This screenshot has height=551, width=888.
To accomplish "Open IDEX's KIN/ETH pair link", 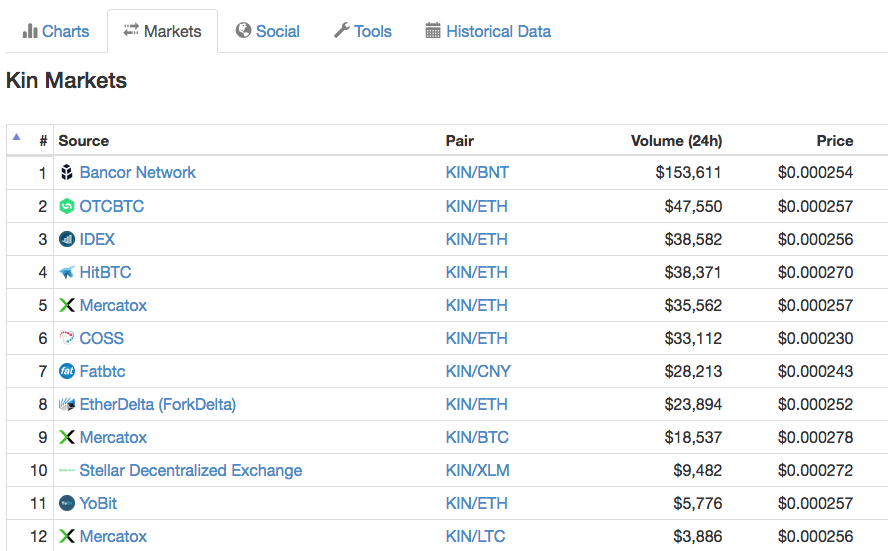I will coord(477,239).
